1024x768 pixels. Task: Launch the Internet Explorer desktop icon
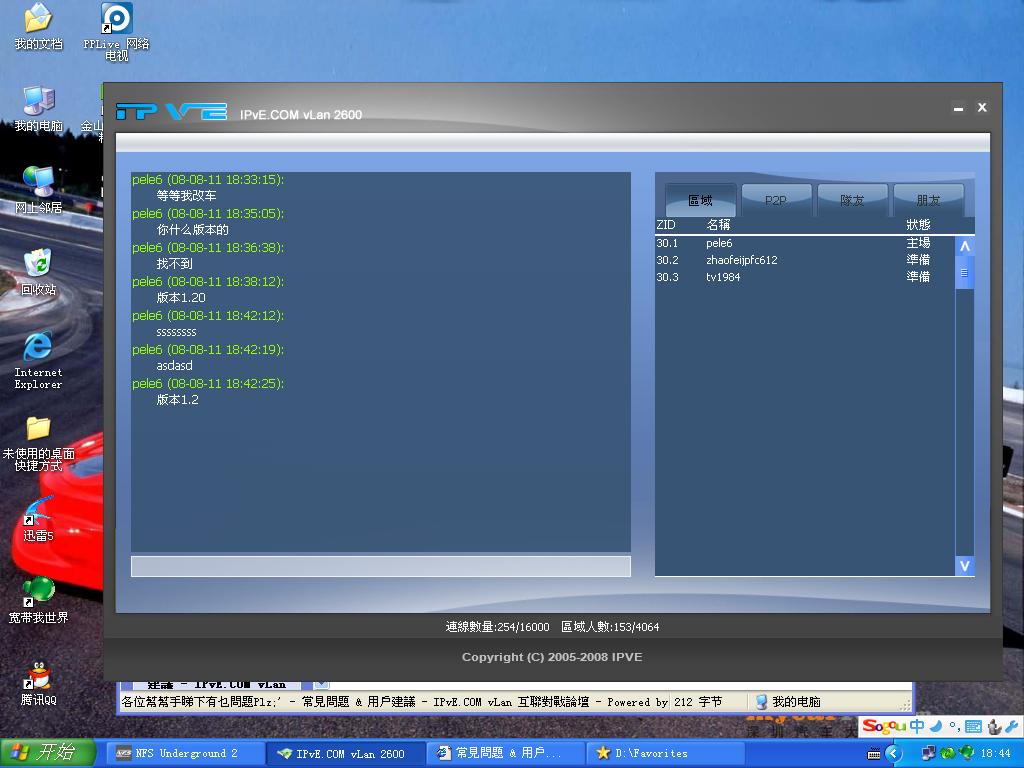[x=38, y=347]
